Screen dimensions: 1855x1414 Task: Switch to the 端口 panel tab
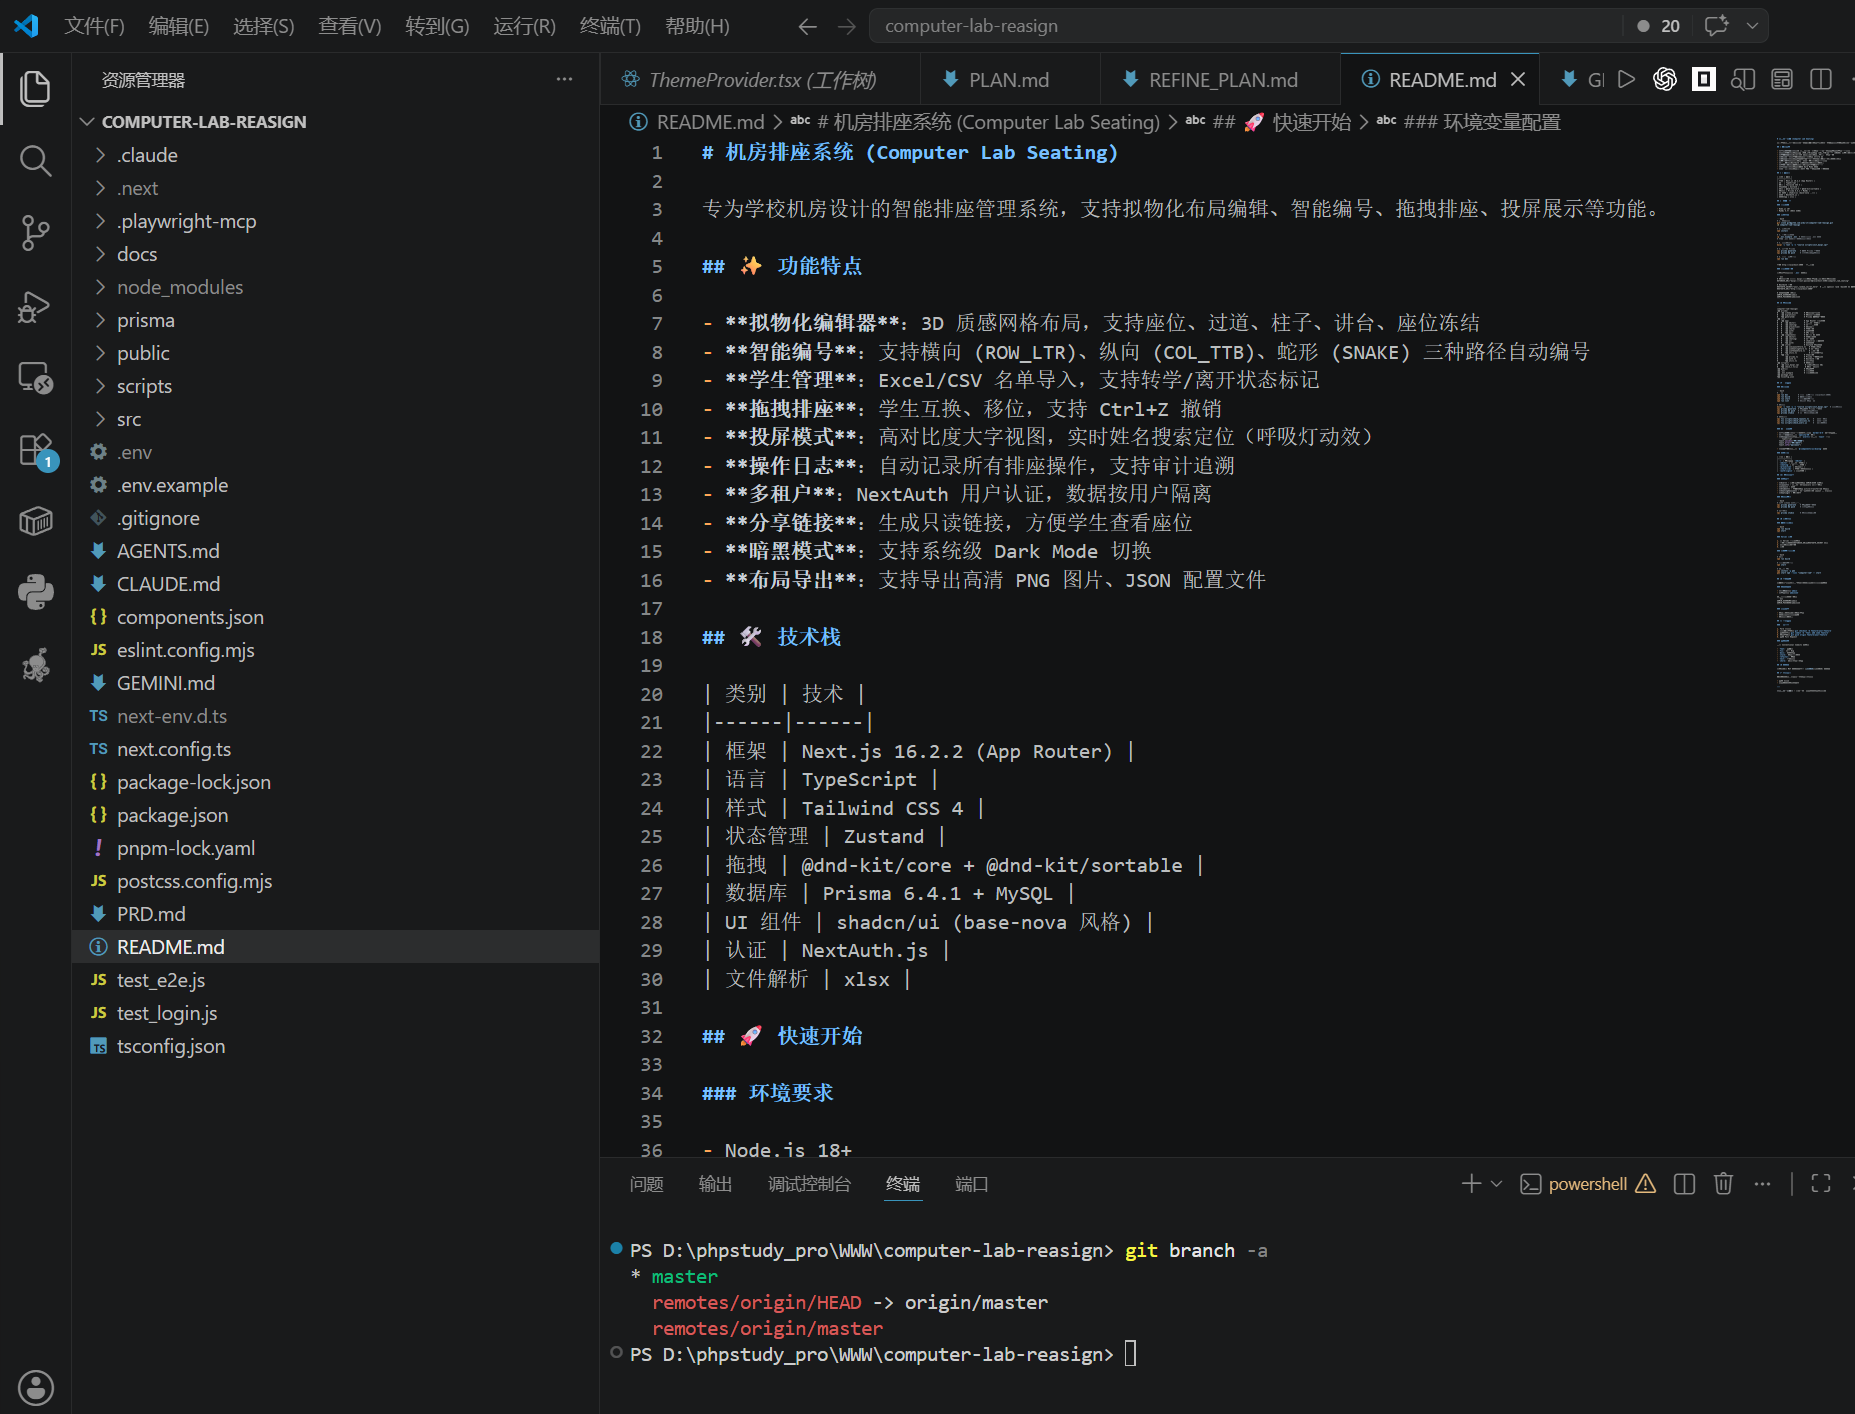971,1184
